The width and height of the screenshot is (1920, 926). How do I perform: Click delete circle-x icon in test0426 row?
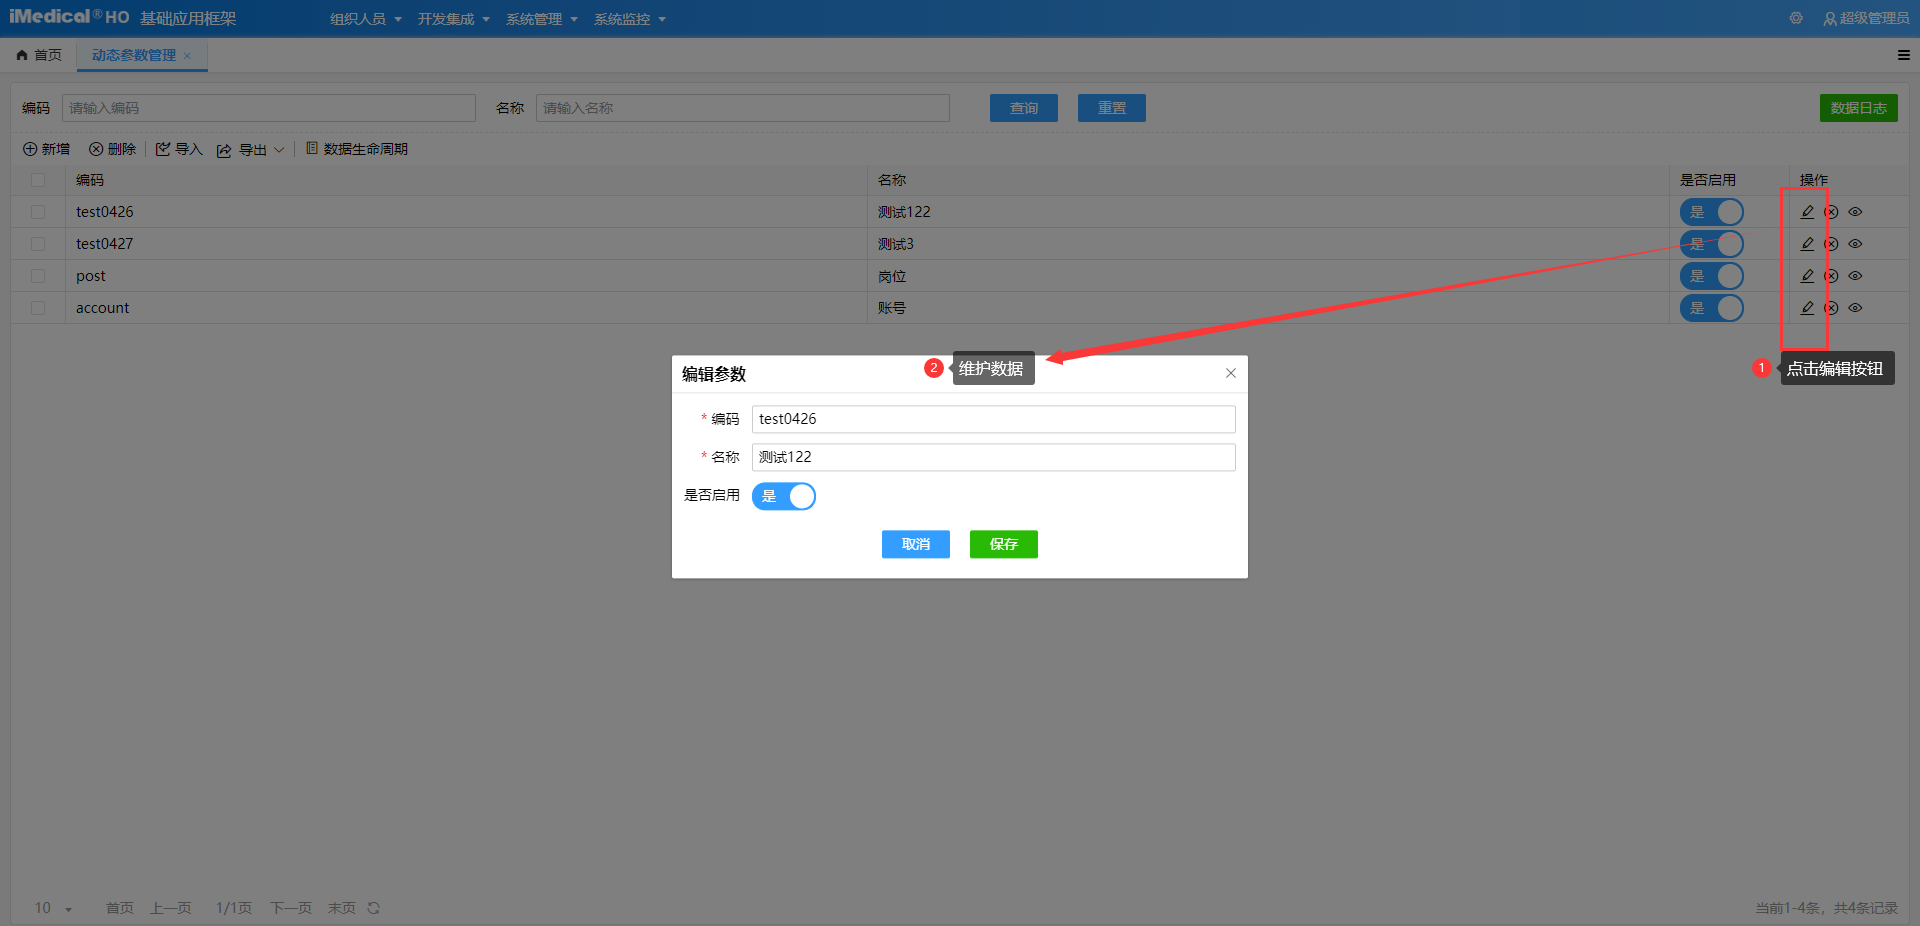[1831, 212]
